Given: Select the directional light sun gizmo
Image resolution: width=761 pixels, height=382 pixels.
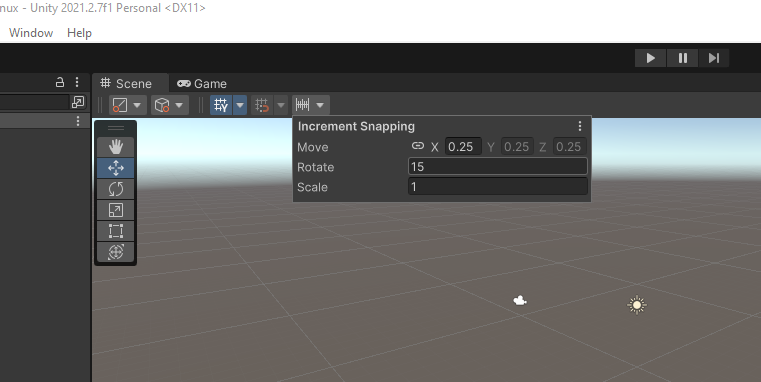Looking at the screenshot, I should click(x=636, y=305).
